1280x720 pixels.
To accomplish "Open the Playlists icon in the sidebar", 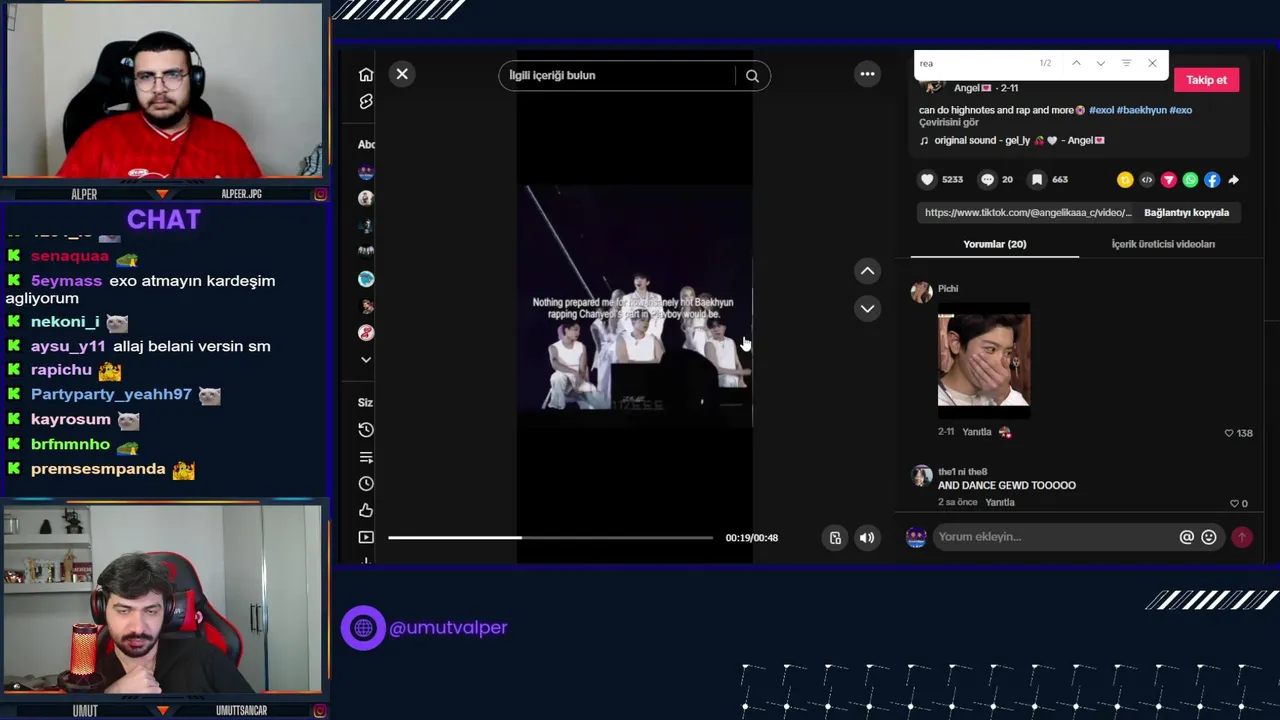I will [366, 457].
